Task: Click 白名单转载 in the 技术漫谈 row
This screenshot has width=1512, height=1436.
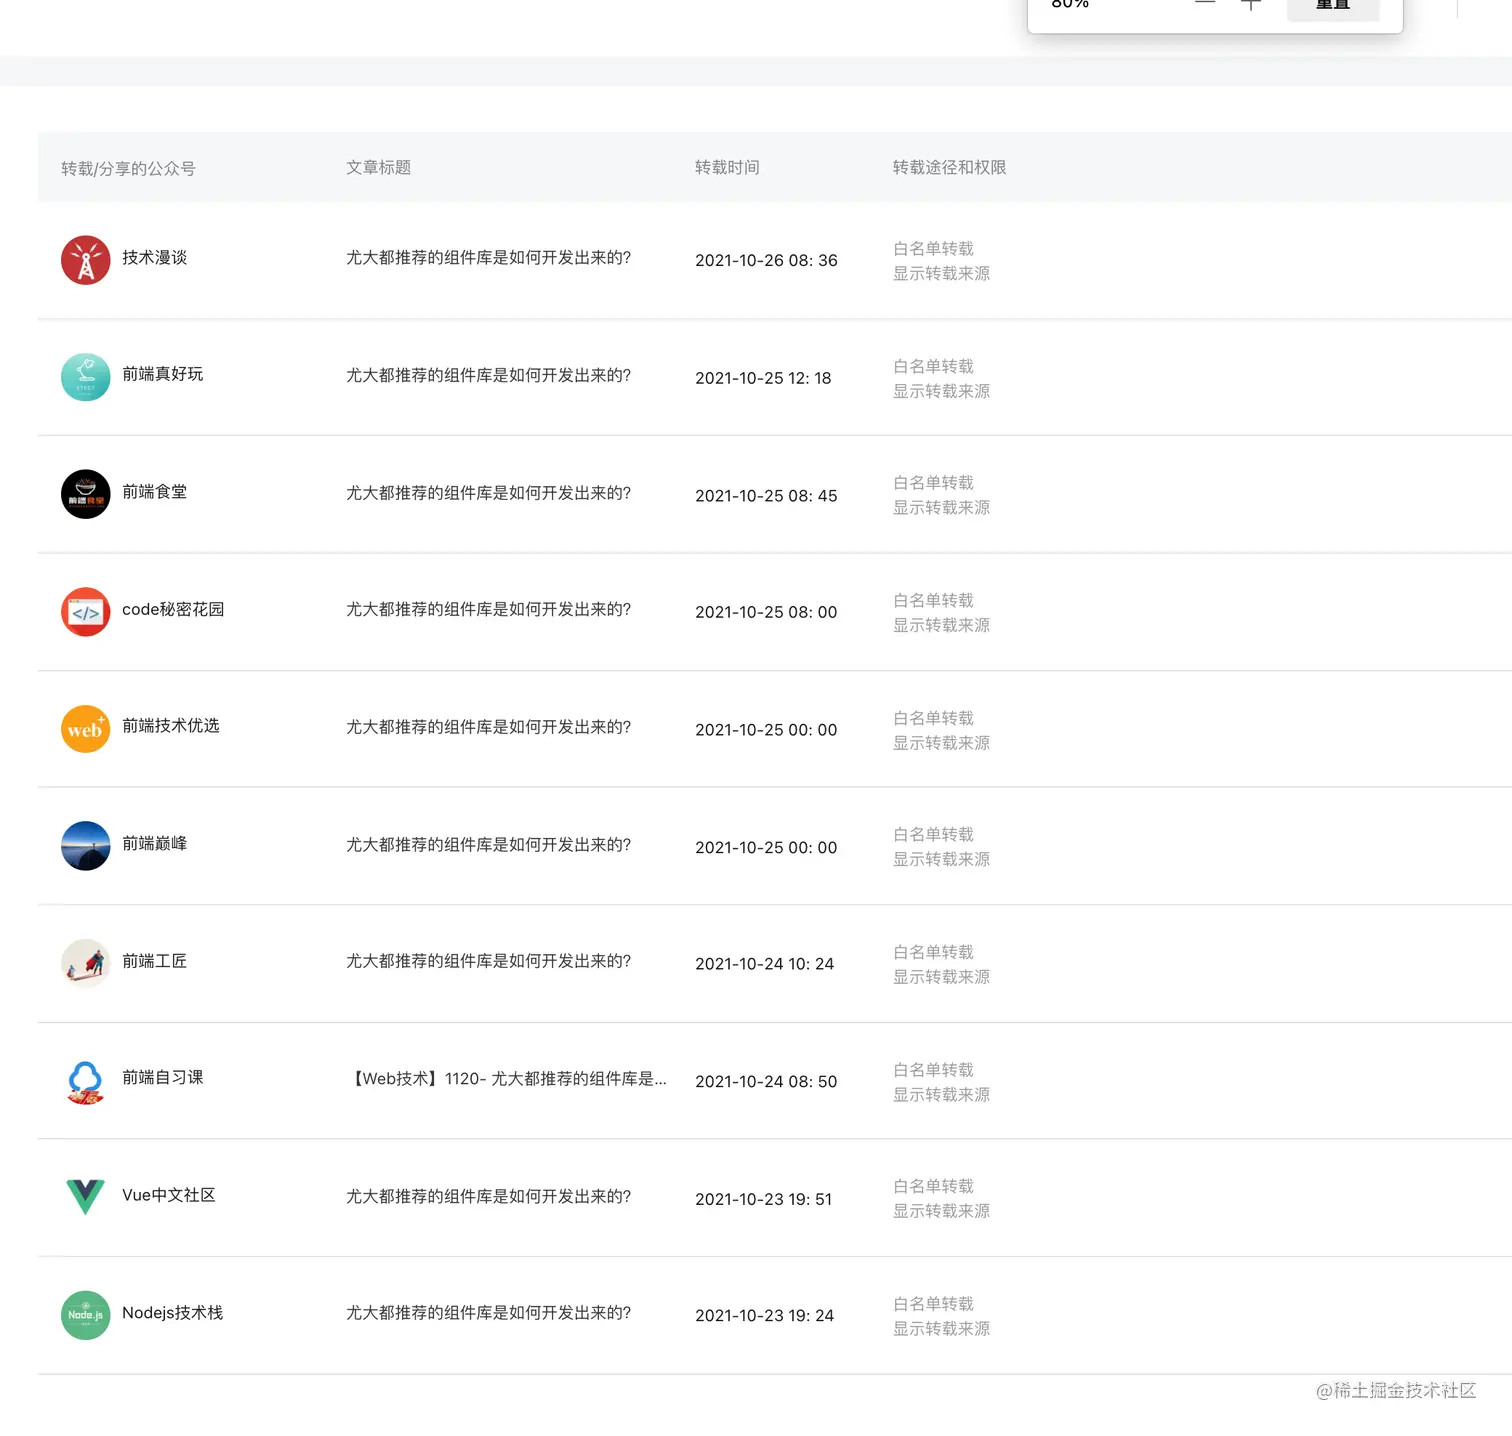Action: pos(933,248)
